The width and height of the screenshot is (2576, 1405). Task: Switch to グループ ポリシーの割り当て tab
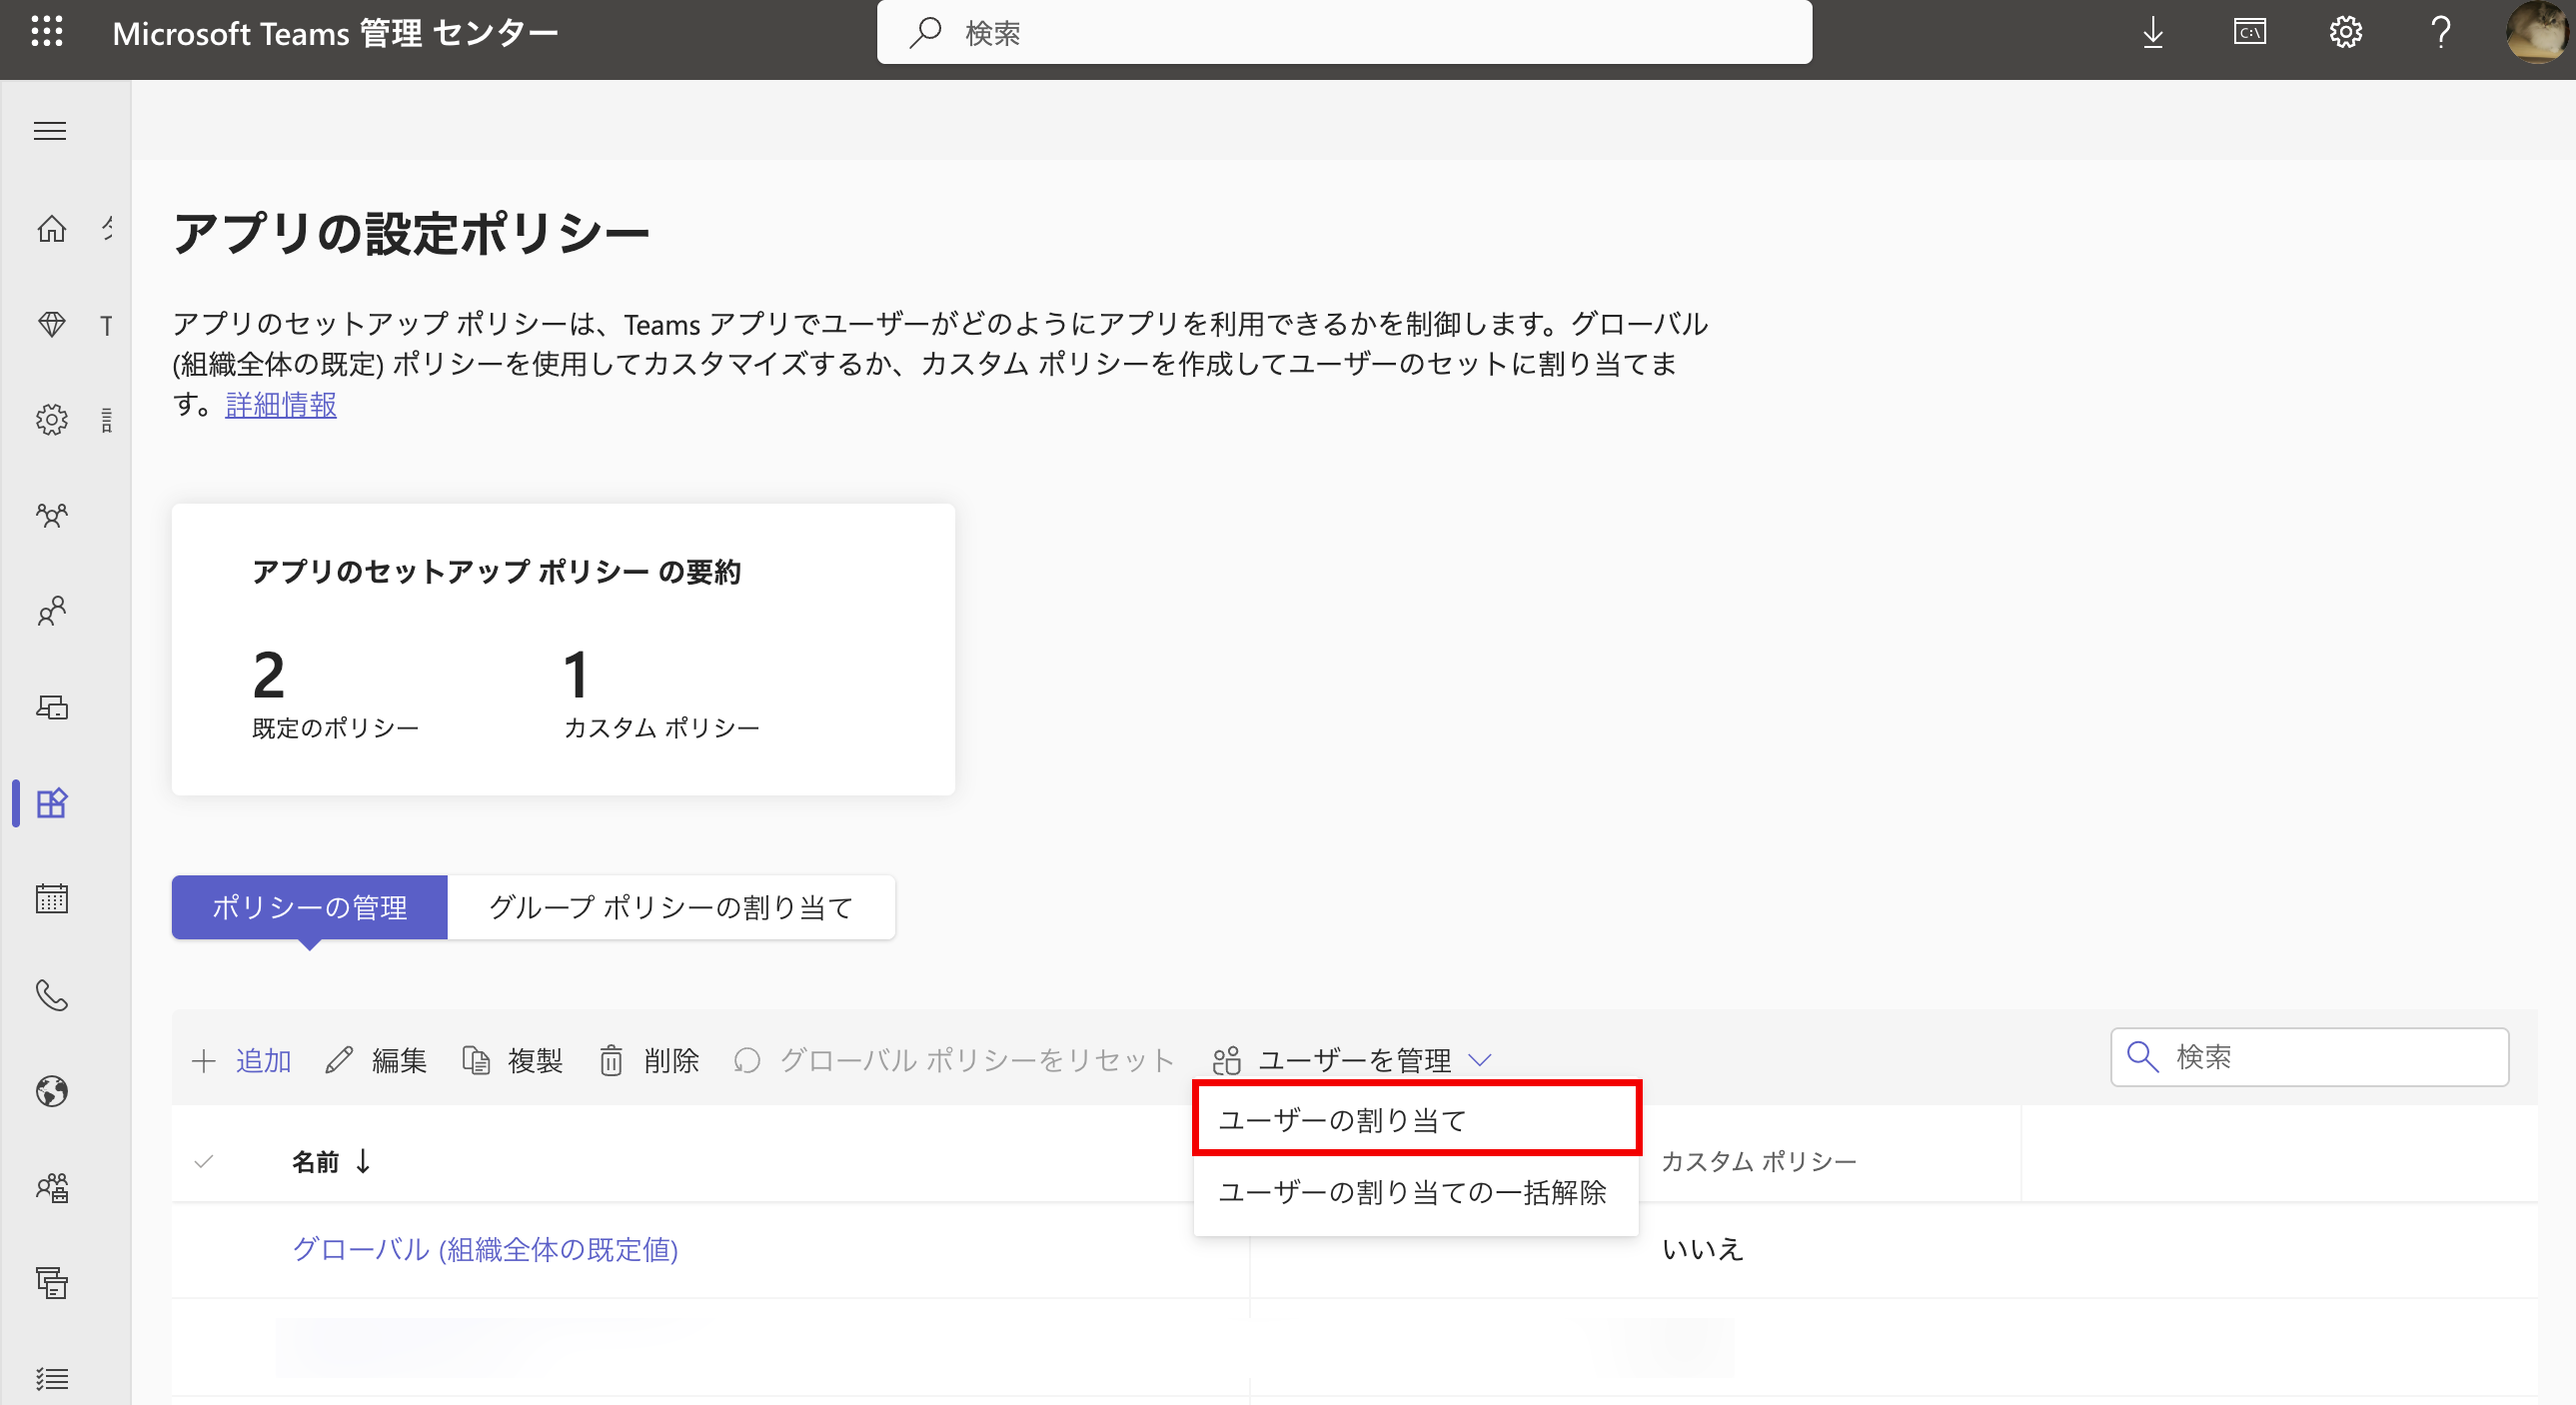(x=671, y=907)
